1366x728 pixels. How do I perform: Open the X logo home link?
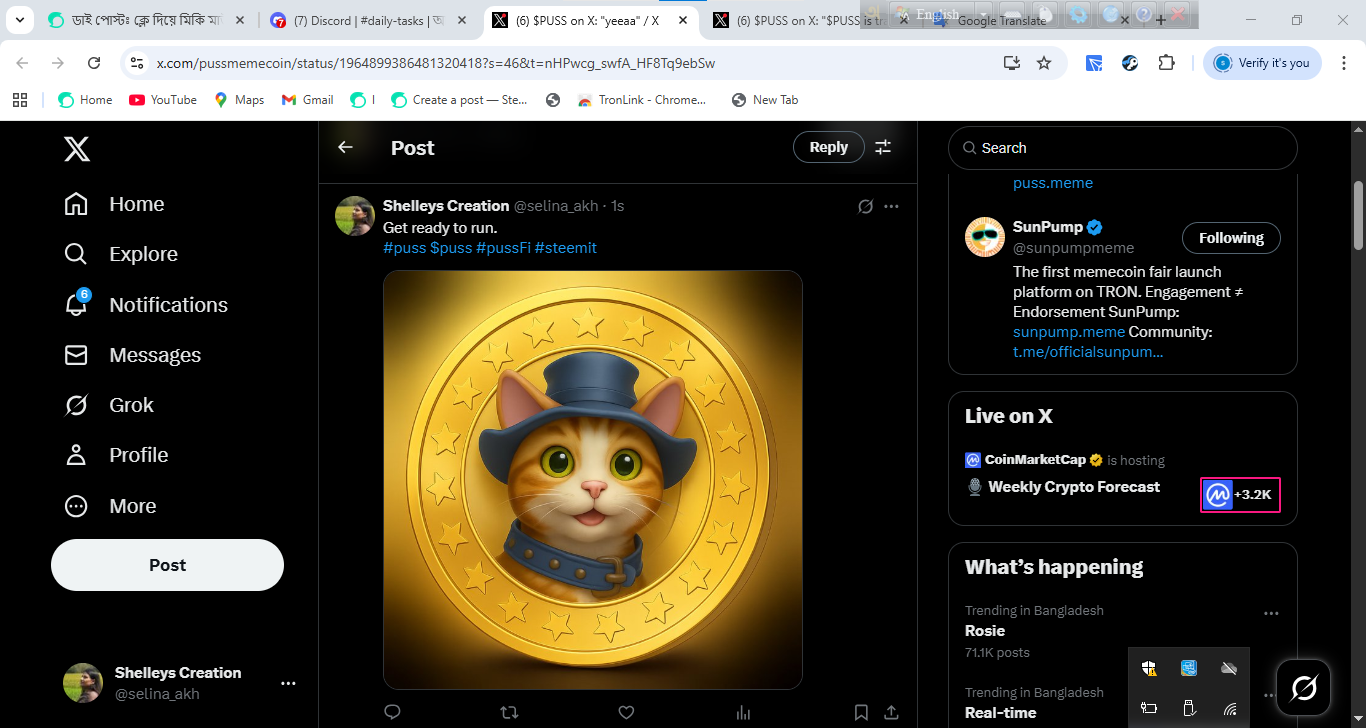tap(77, 149)
